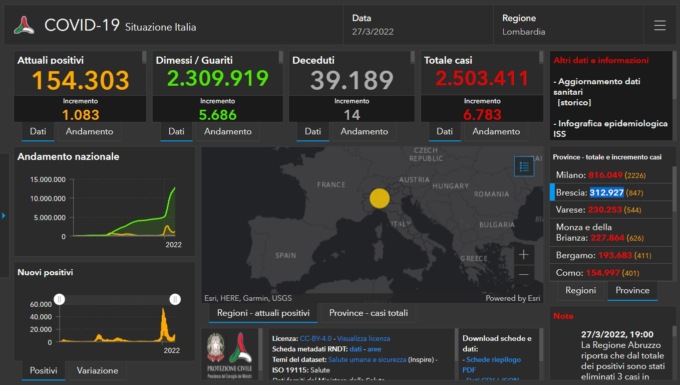Click the Regione field showing Lombardia
This screenshot has width=680, height=385.
[524, 25]
